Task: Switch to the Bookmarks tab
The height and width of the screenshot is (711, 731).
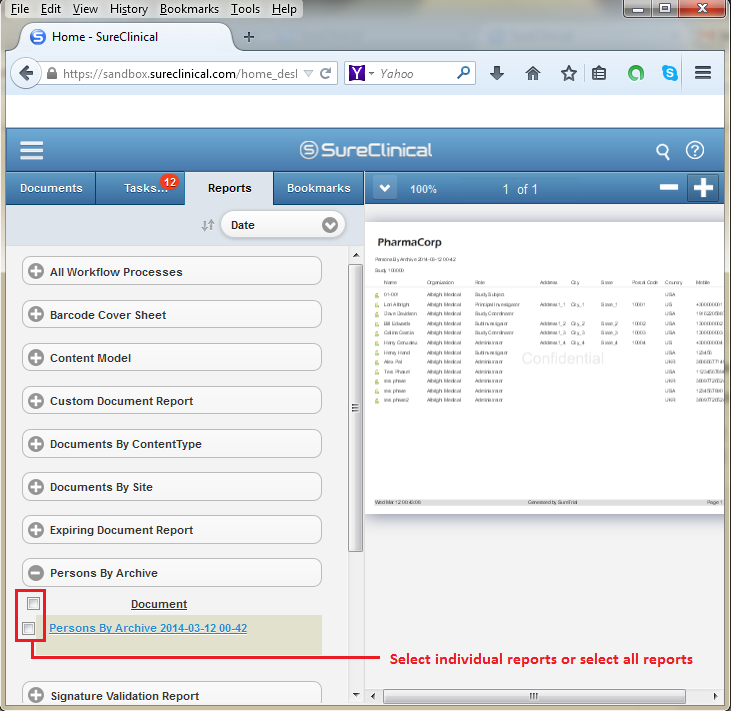Action: (x=318, y=188)
